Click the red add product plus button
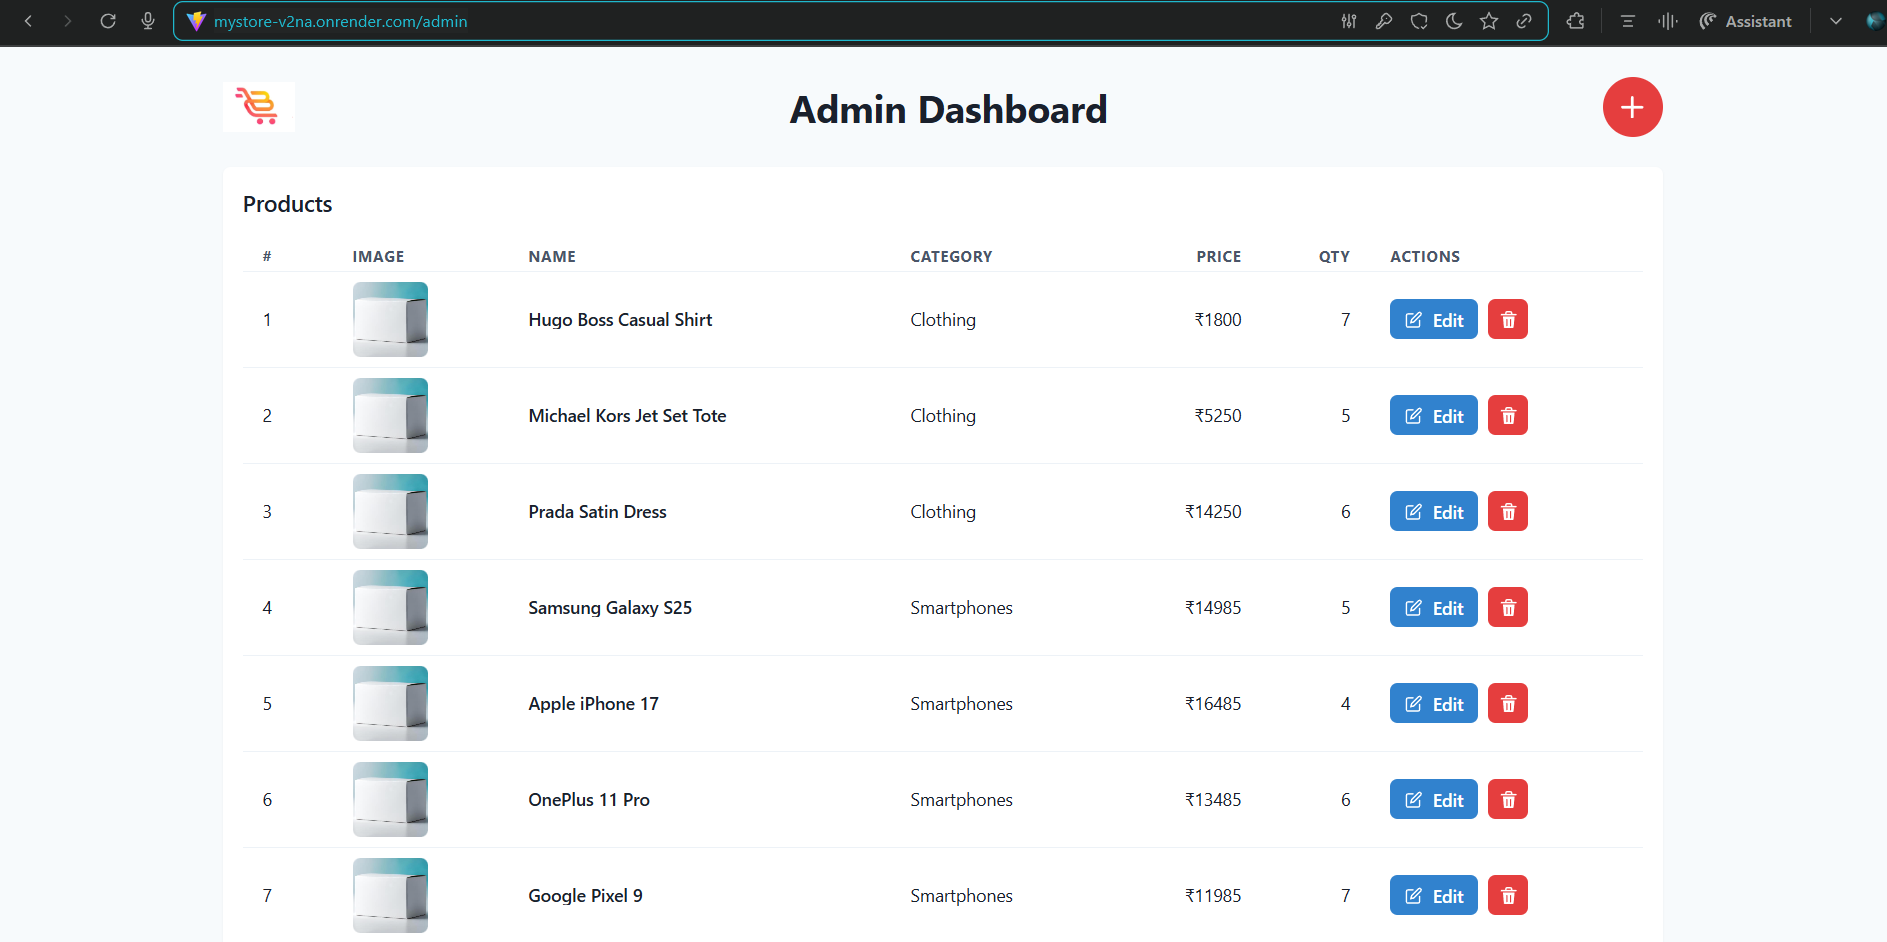Viewport: 1887px width, 942px height. (x=1632, y=107)
